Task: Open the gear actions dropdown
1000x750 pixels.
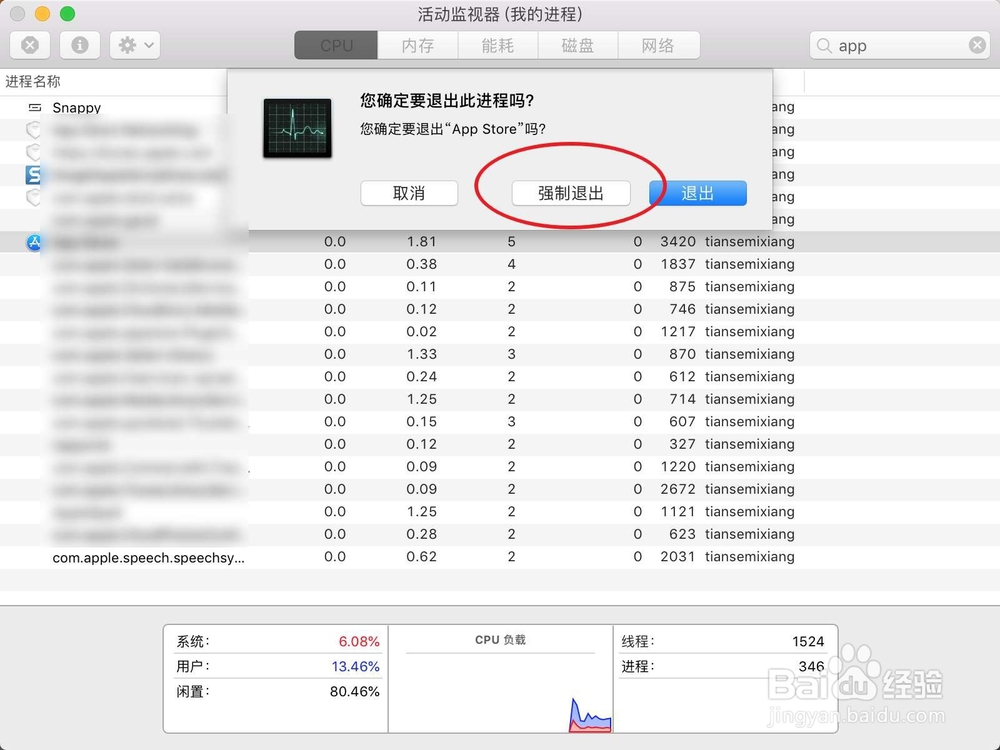Action: [135, 45]
